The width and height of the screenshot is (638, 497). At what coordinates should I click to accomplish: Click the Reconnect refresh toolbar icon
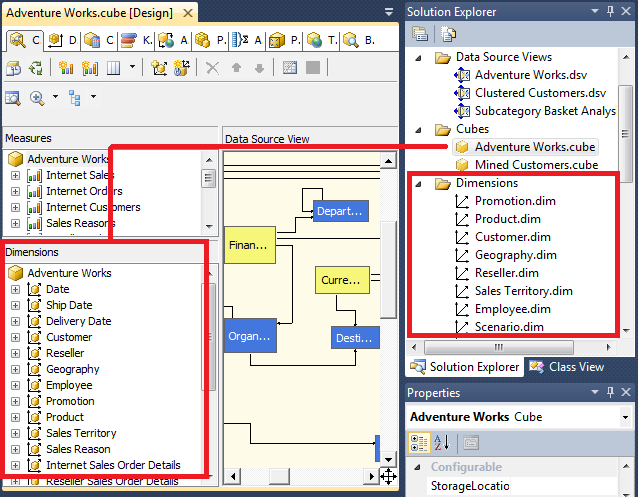click(x=36, y=68)
